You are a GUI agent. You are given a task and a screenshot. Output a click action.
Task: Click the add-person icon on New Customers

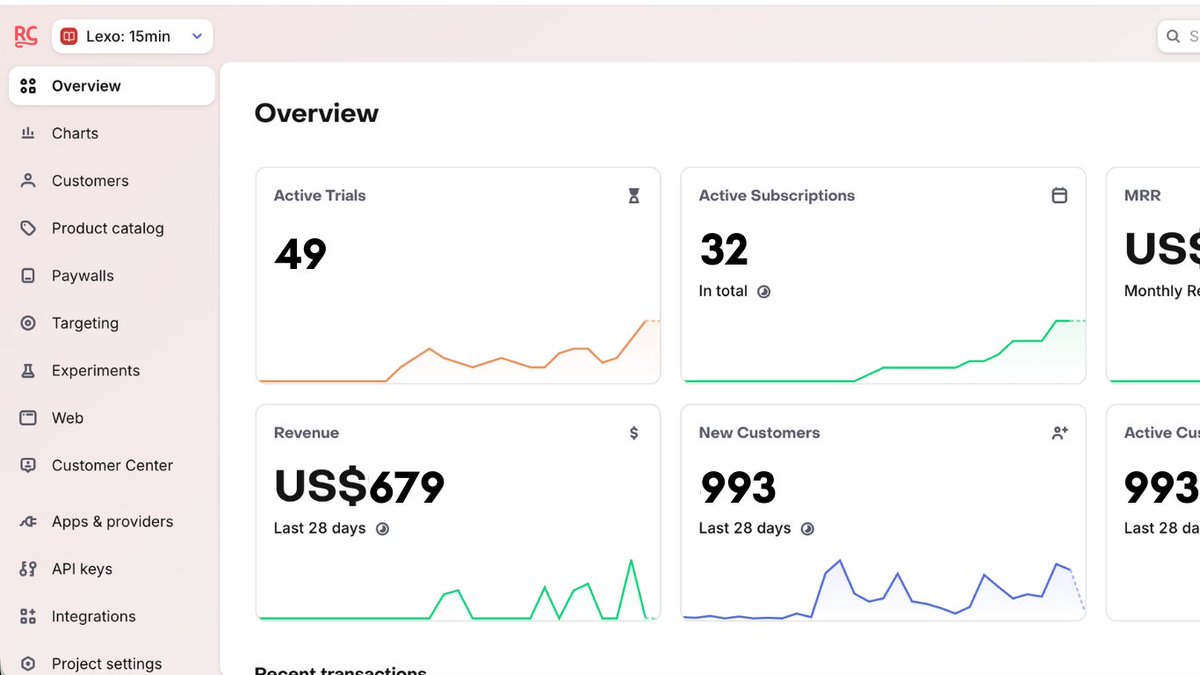pyautogui.click(x=1060, y=433)
